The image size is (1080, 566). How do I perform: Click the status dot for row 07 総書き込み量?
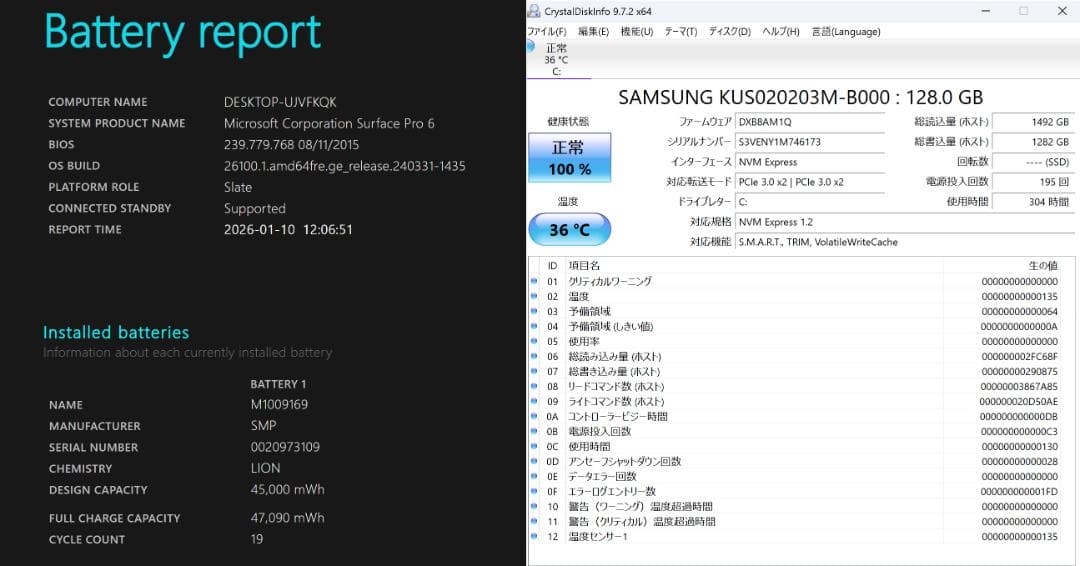click(534, 371)
